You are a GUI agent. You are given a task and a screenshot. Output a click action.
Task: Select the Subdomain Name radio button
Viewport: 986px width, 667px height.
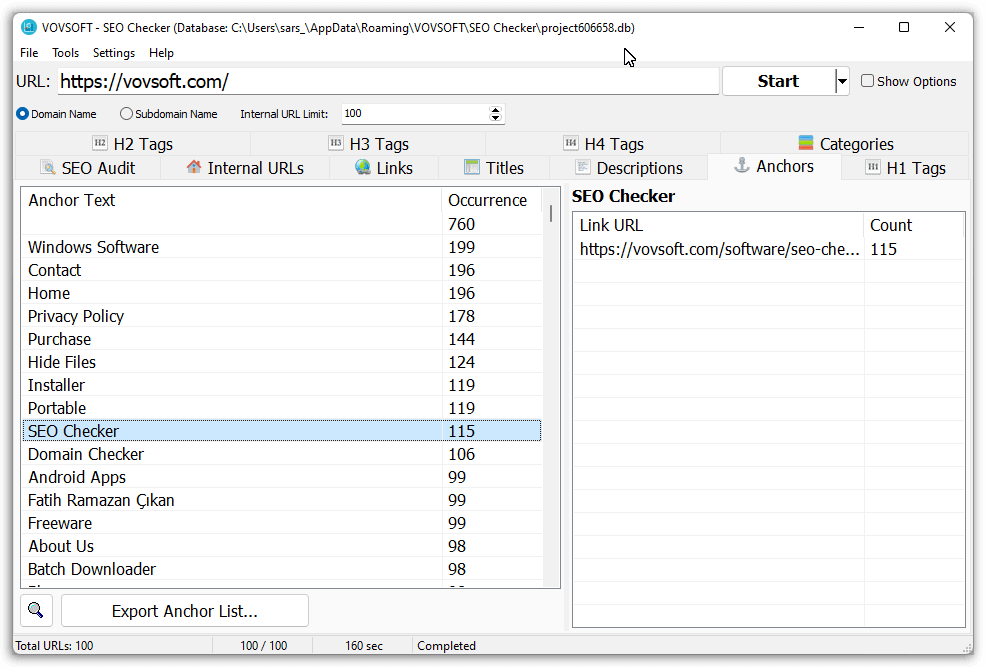(x=126, y=114)
